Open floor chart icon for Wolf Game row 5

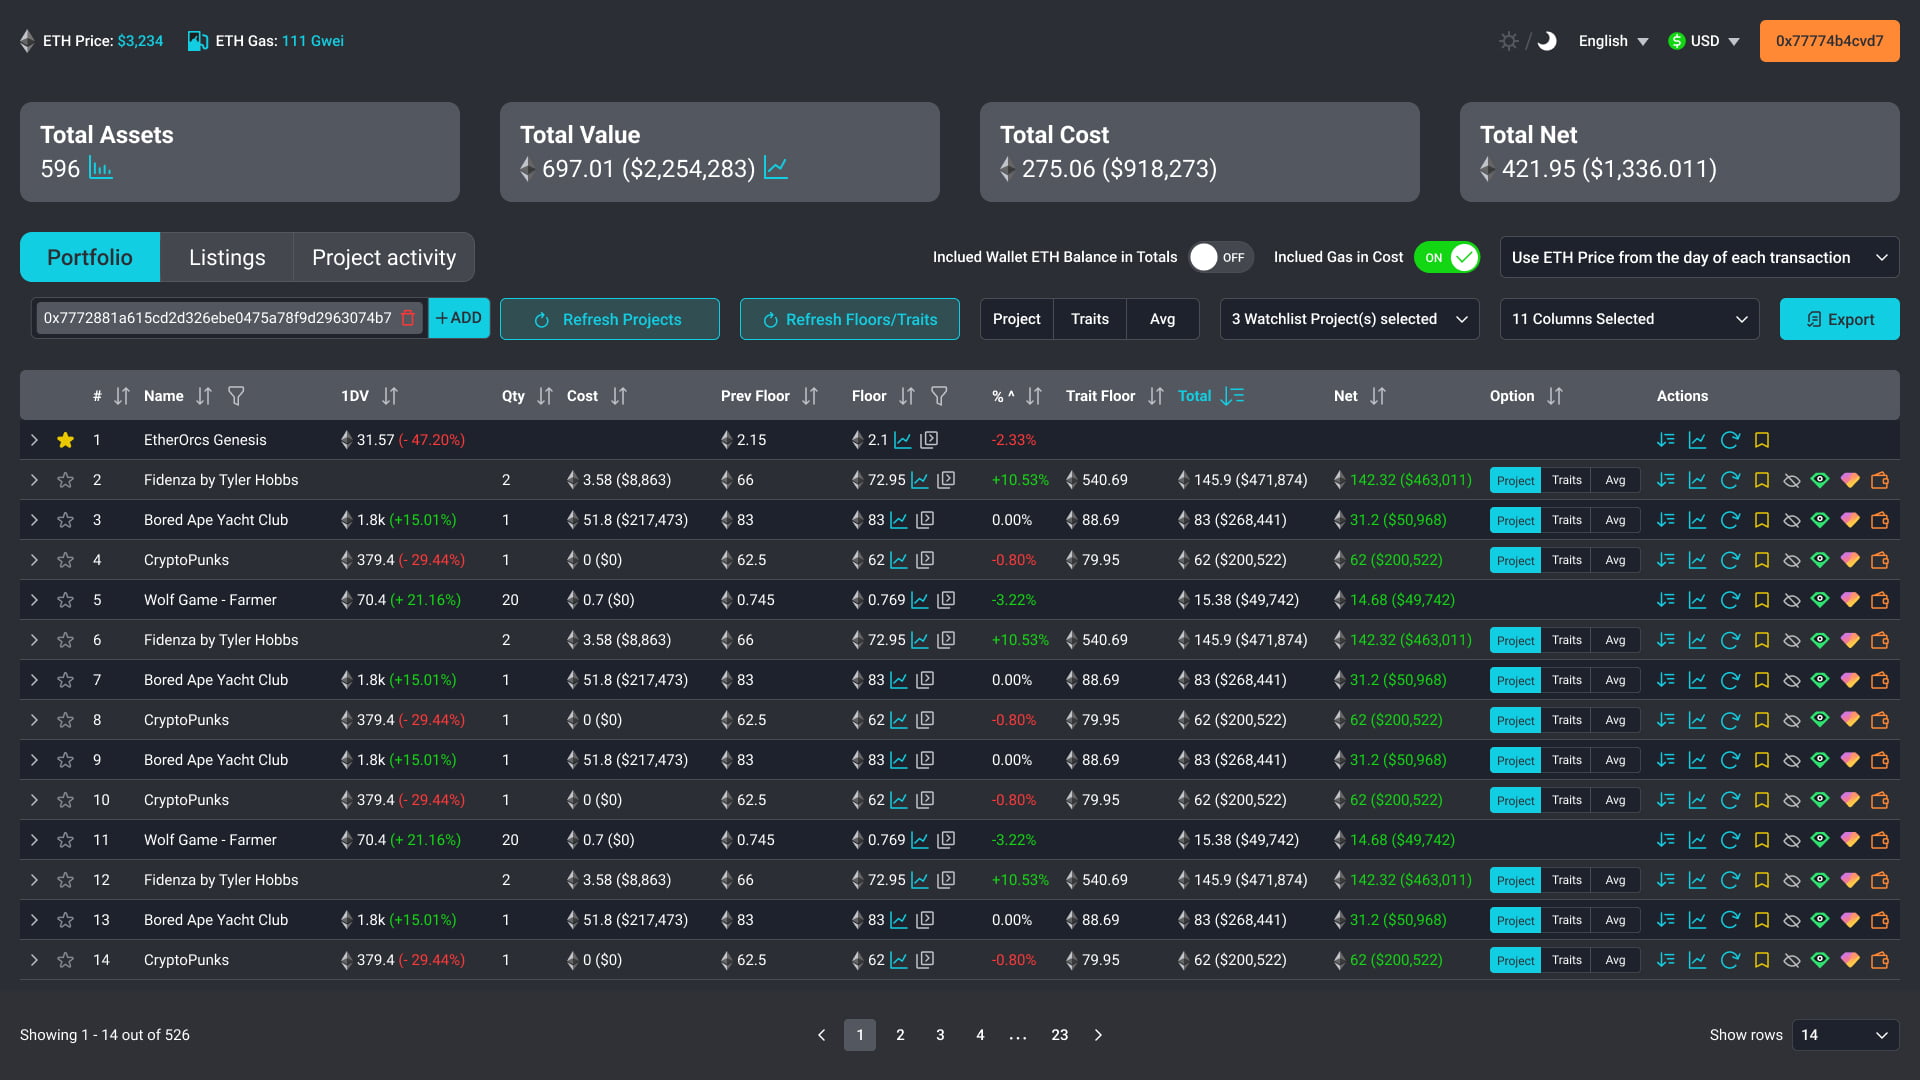pos(920,600)
